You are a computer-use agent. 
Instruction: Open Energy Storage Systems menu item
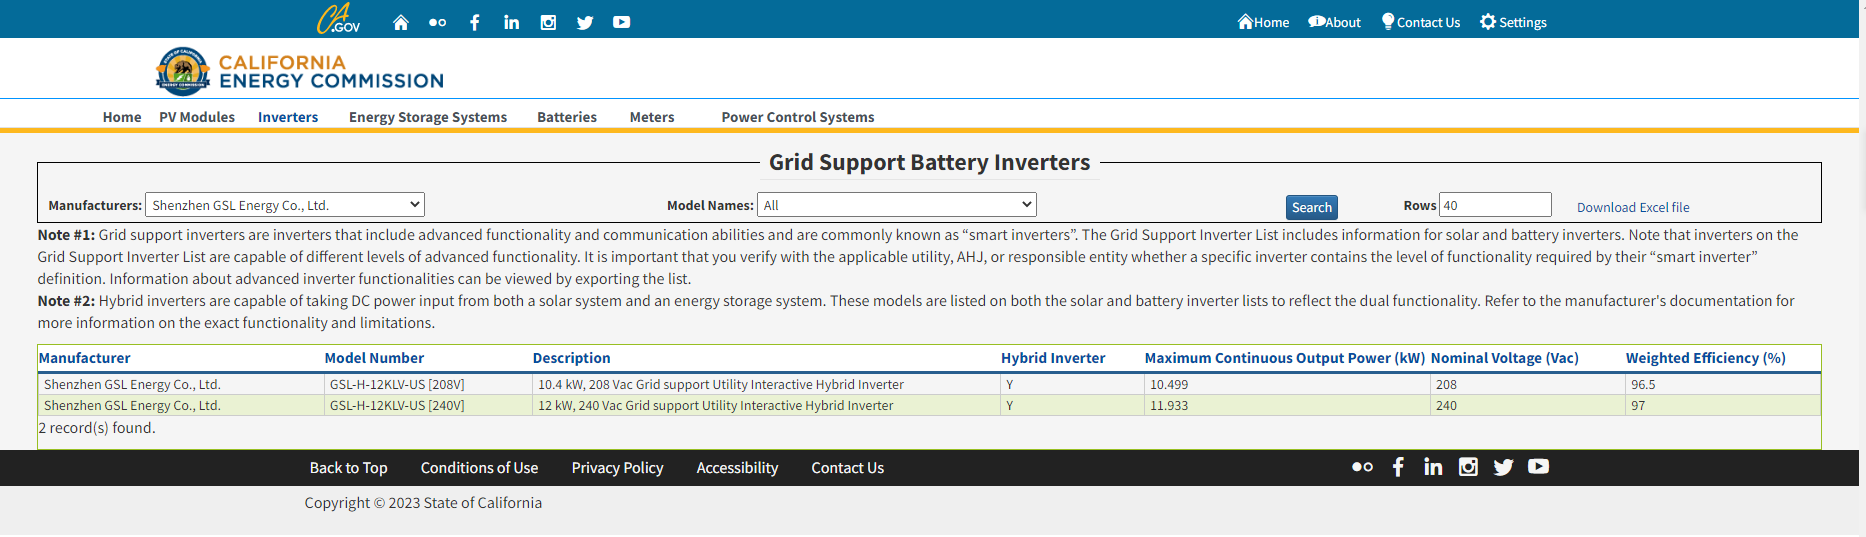(x=428, y=117)
